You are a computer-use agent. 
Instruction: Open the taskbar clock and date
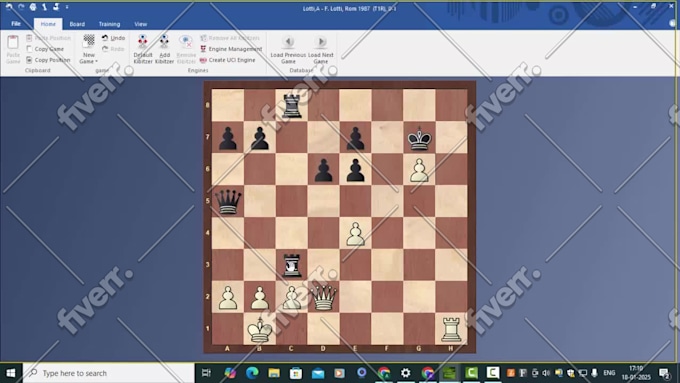(x=636, y=373)
